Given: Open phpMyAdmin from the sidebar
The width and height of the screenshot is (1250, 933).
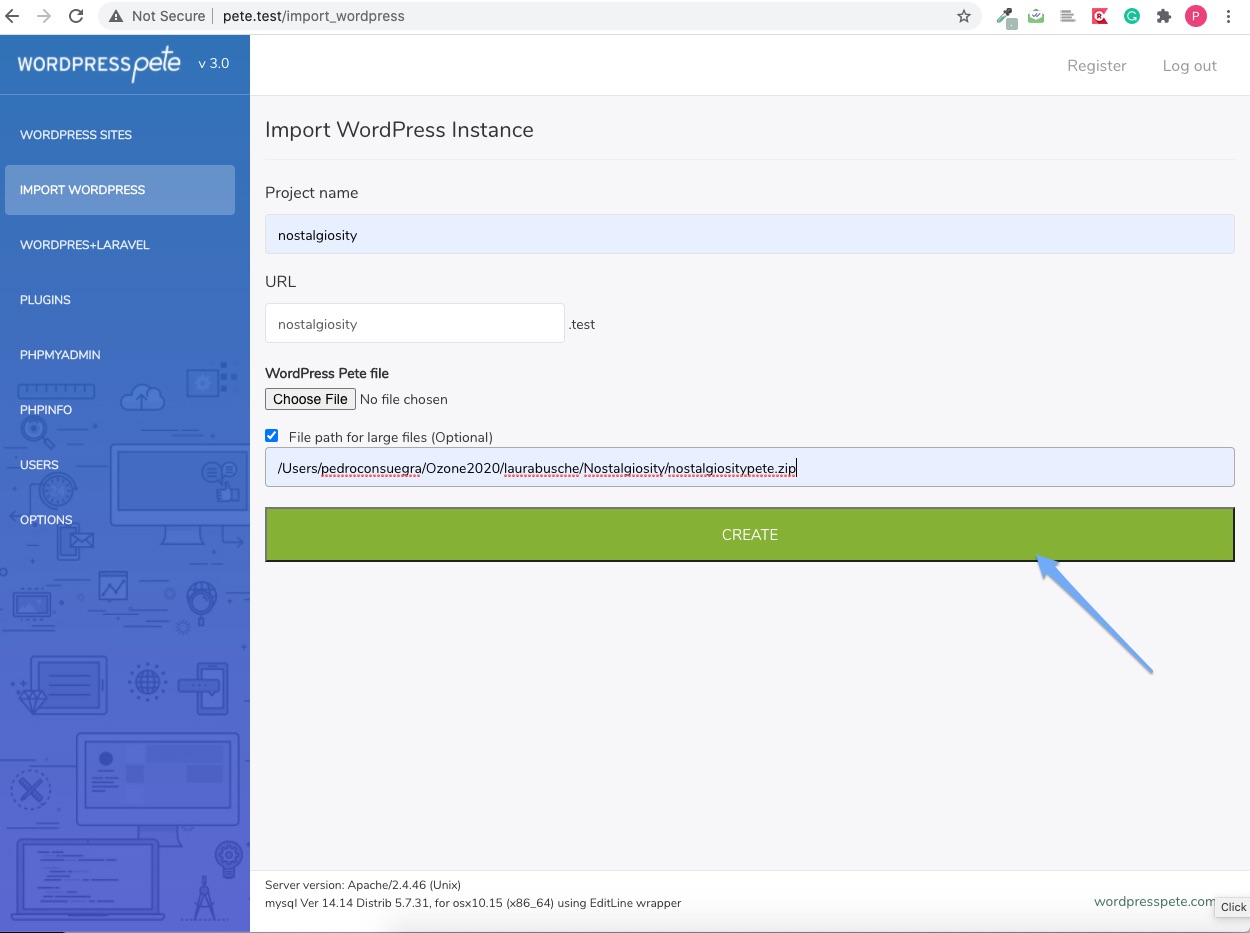Looking at the screenshot, I should (60, 355).
